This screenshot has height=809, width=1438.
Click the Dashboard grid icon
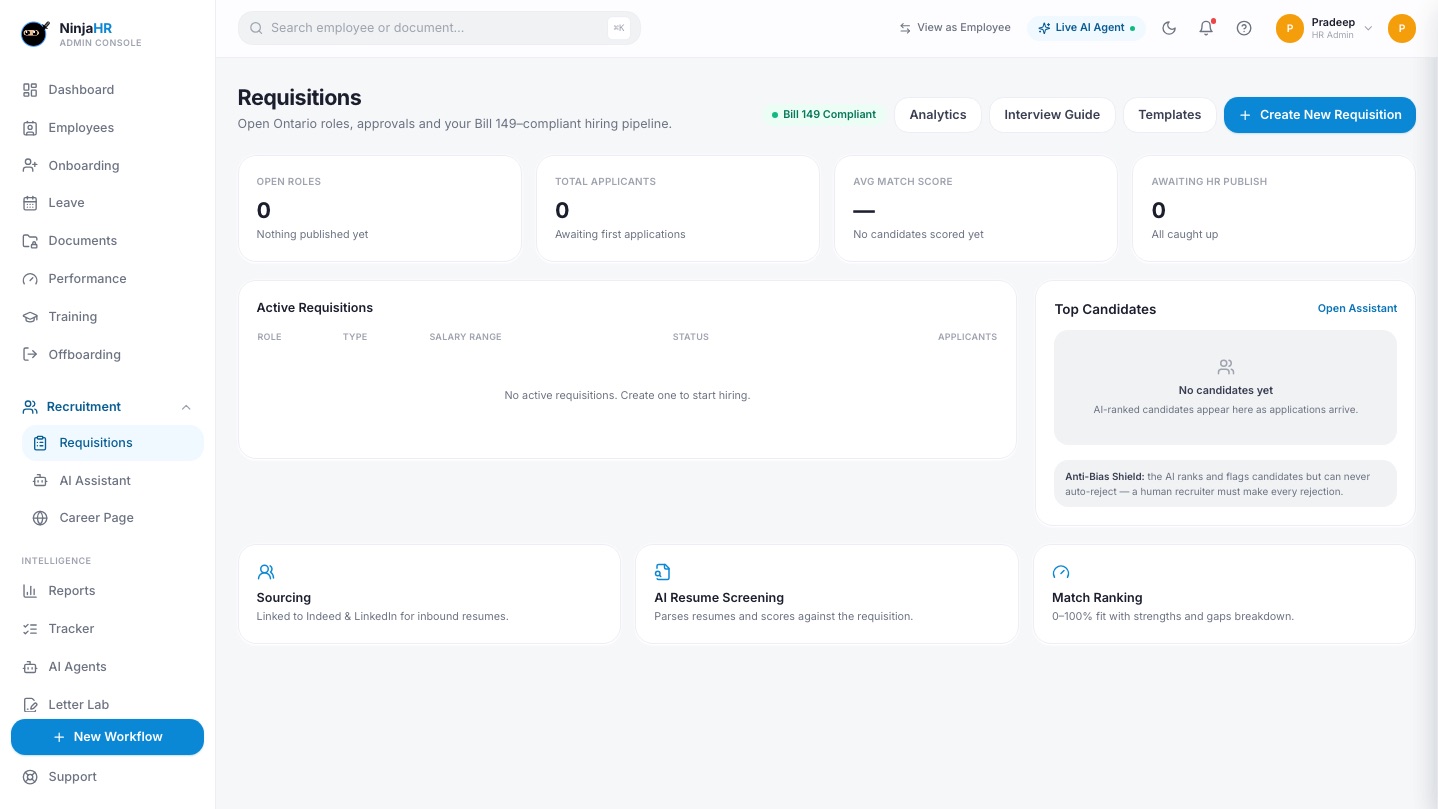(x=30, y=90)
